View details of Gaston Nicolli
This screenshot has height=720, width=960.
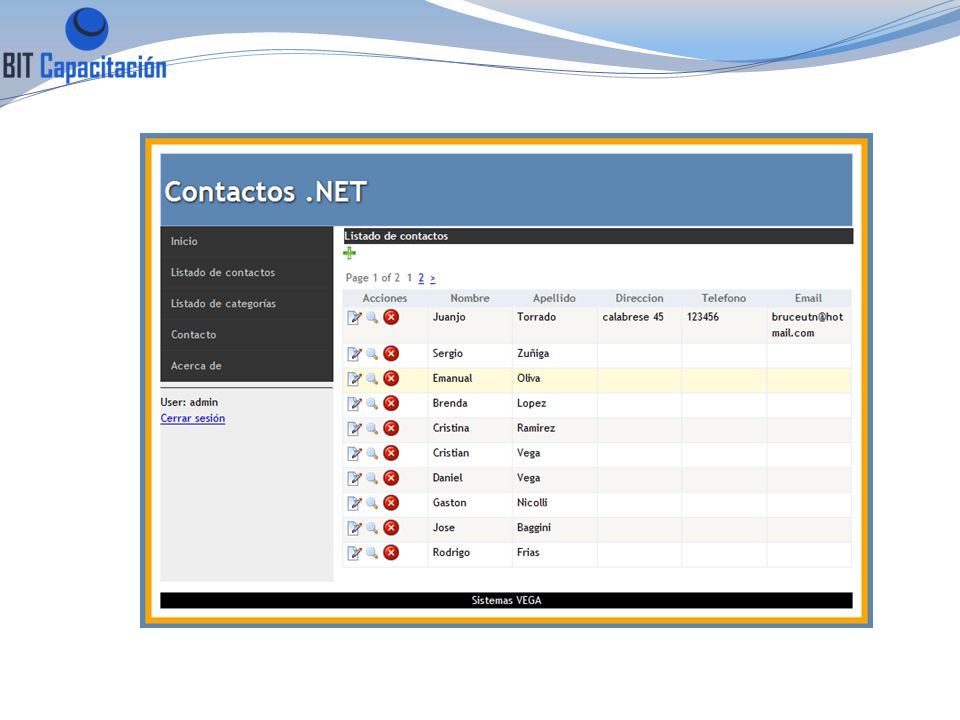click(372, 503)
